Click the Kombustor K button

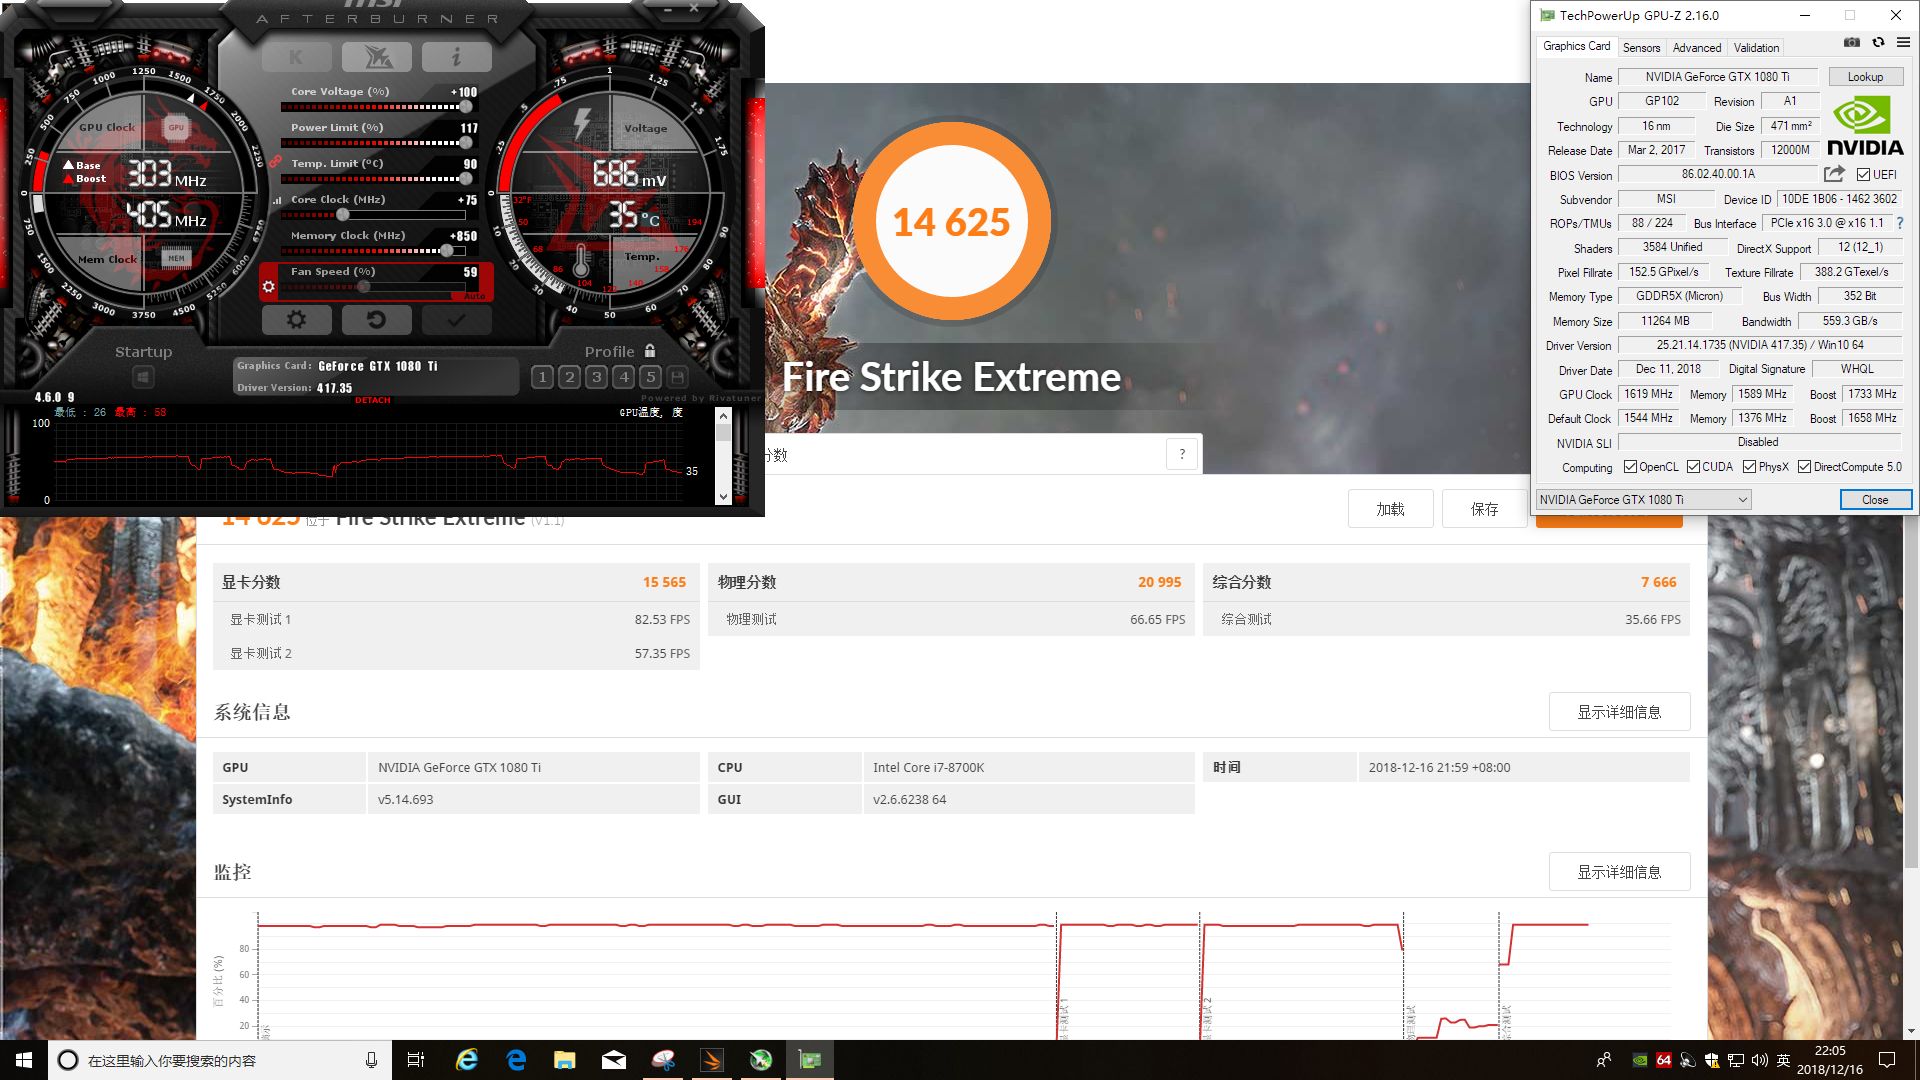tap(296, 57)
